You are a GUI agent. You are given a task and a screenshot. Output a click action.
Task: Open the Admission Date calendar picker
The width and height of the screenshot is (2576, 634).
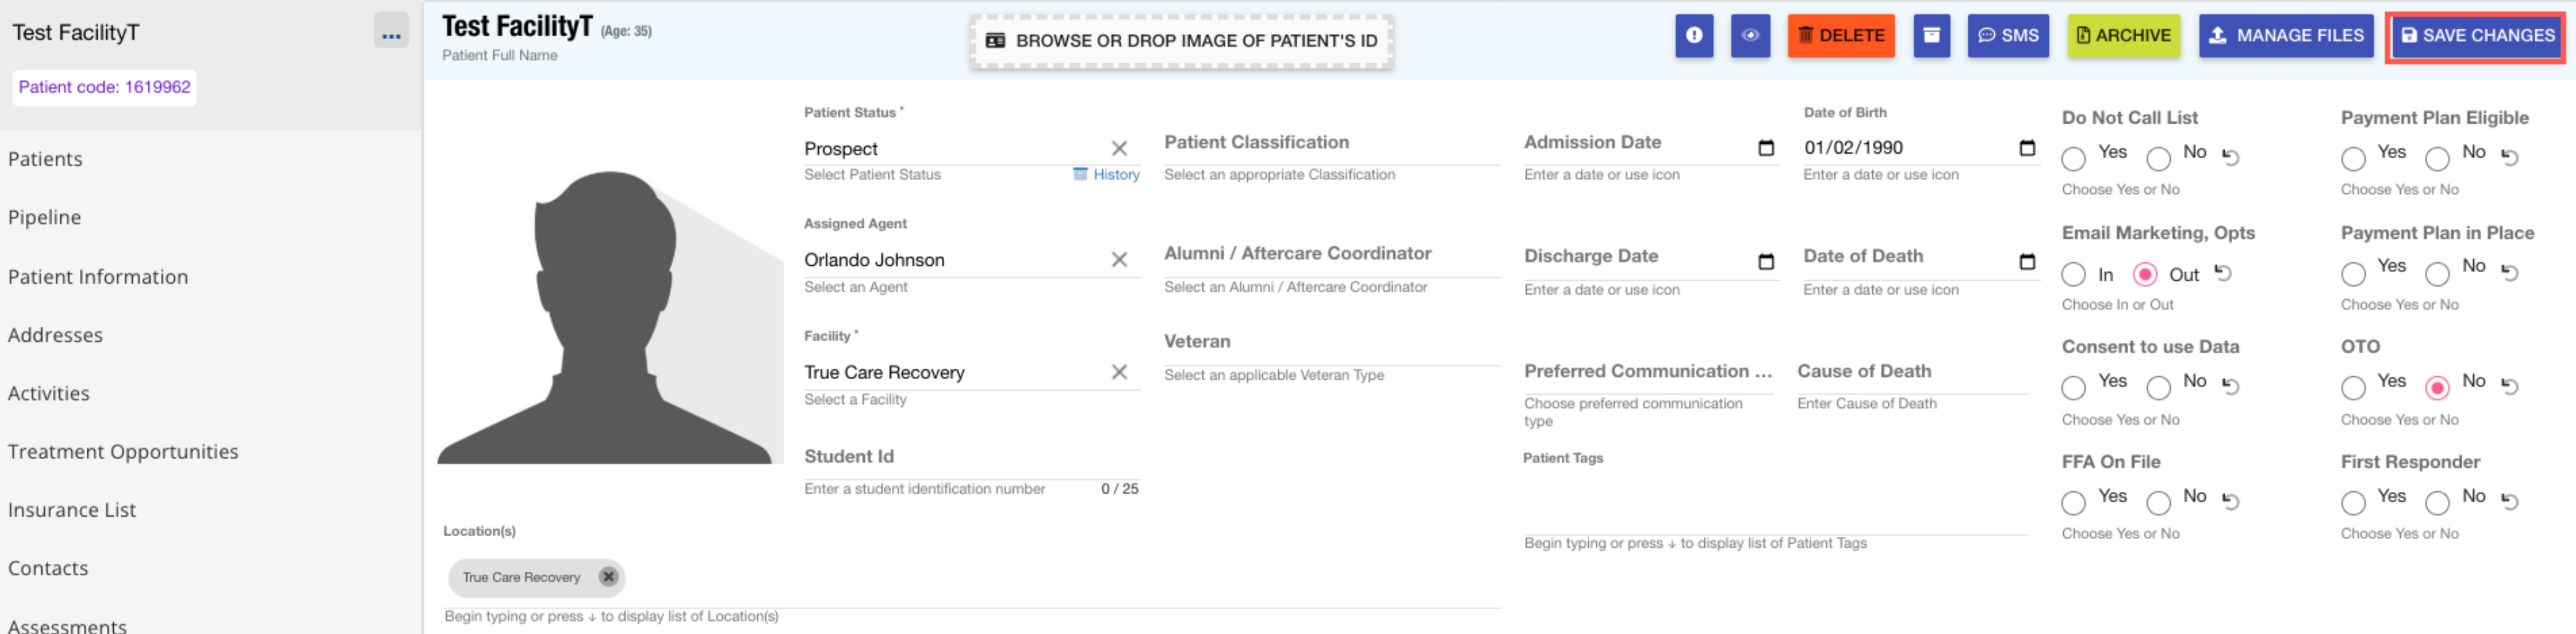[1766, 148]
